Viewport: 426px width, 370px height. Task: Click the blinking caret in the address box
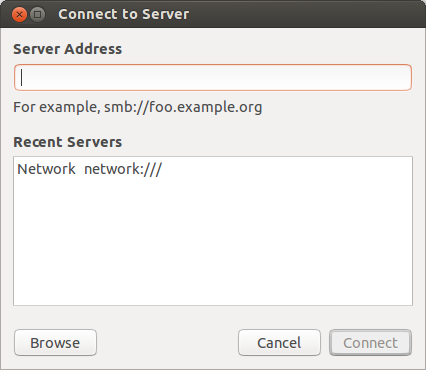22,77
